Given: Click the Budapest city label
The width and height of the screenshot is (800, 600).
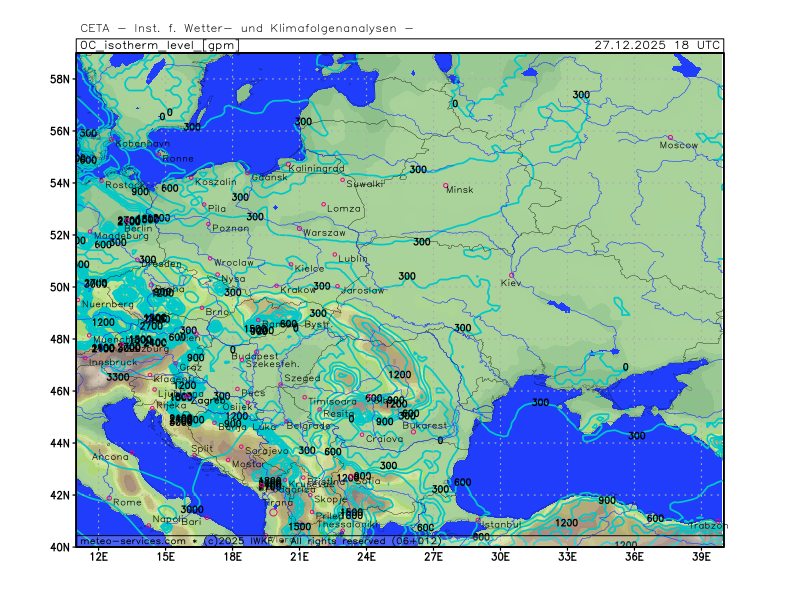Looking at the screenshot, I should [254, 356].
